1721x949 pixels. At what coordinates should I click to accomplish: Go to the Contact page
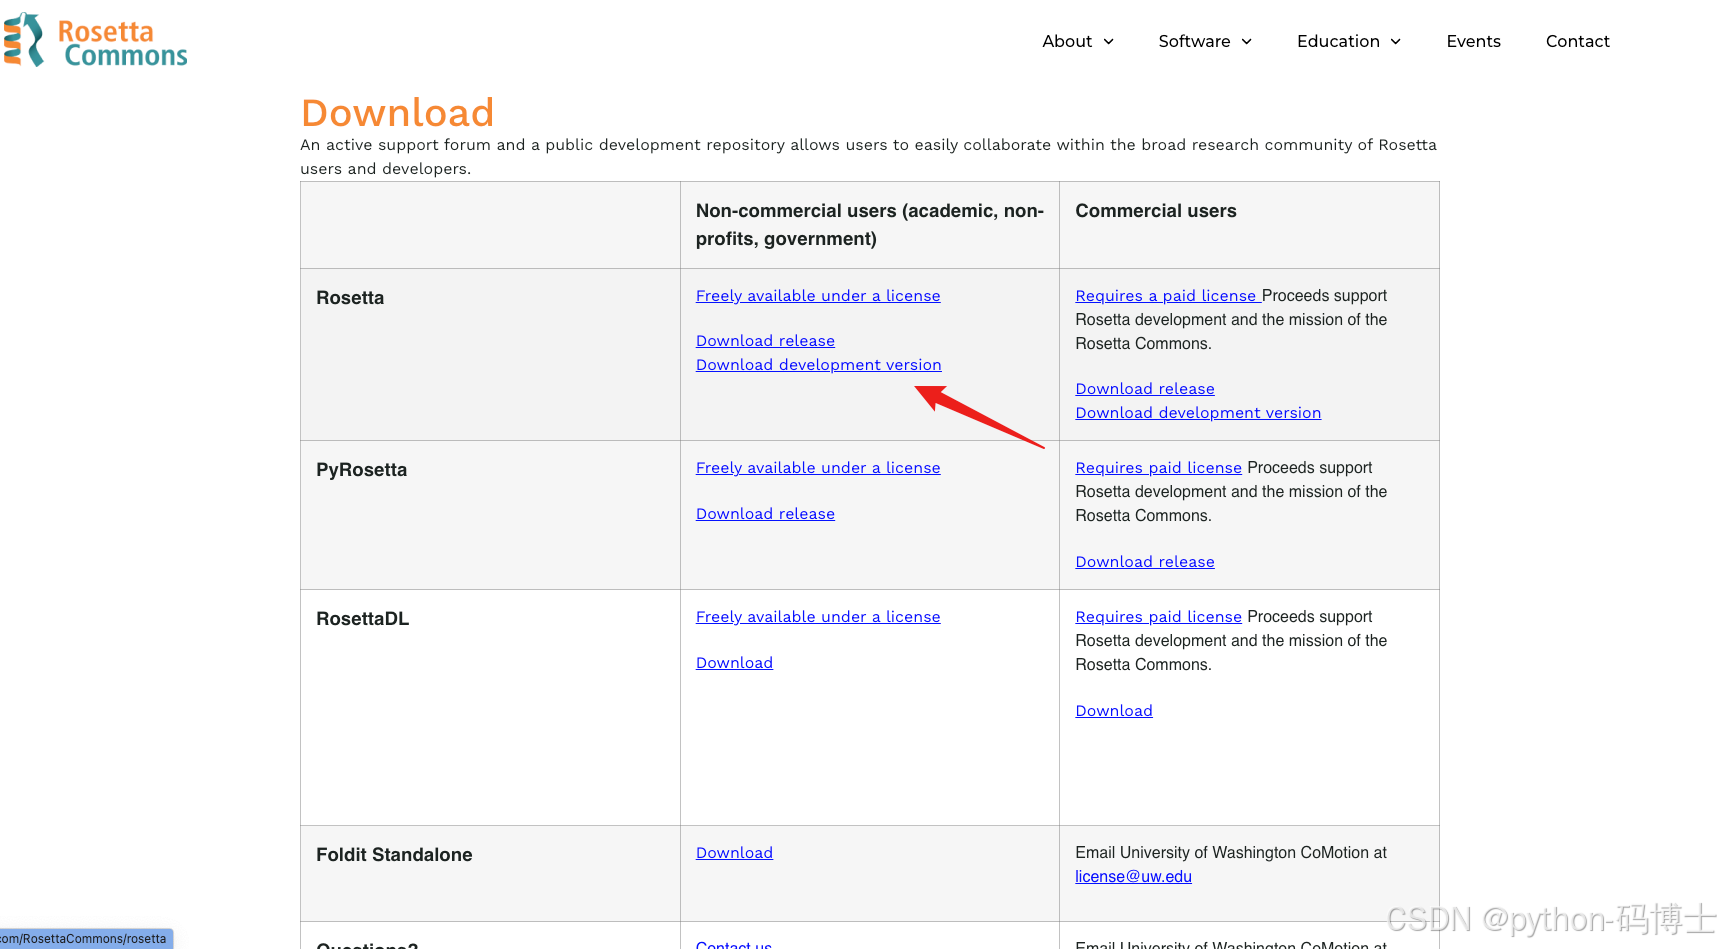click(1577, 41)
